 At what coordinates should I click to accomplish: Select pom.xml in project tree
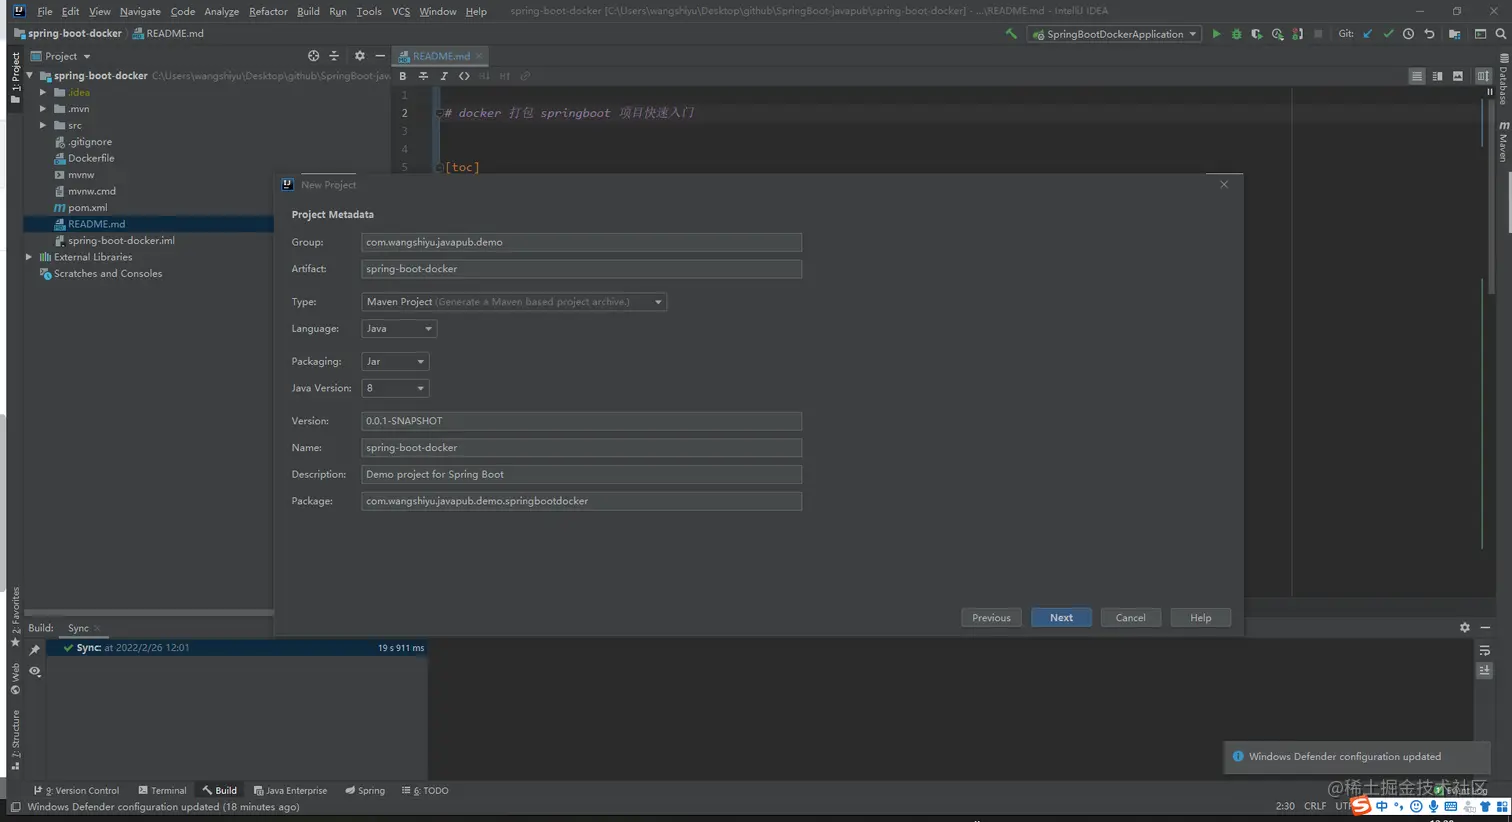pos(88,208)
